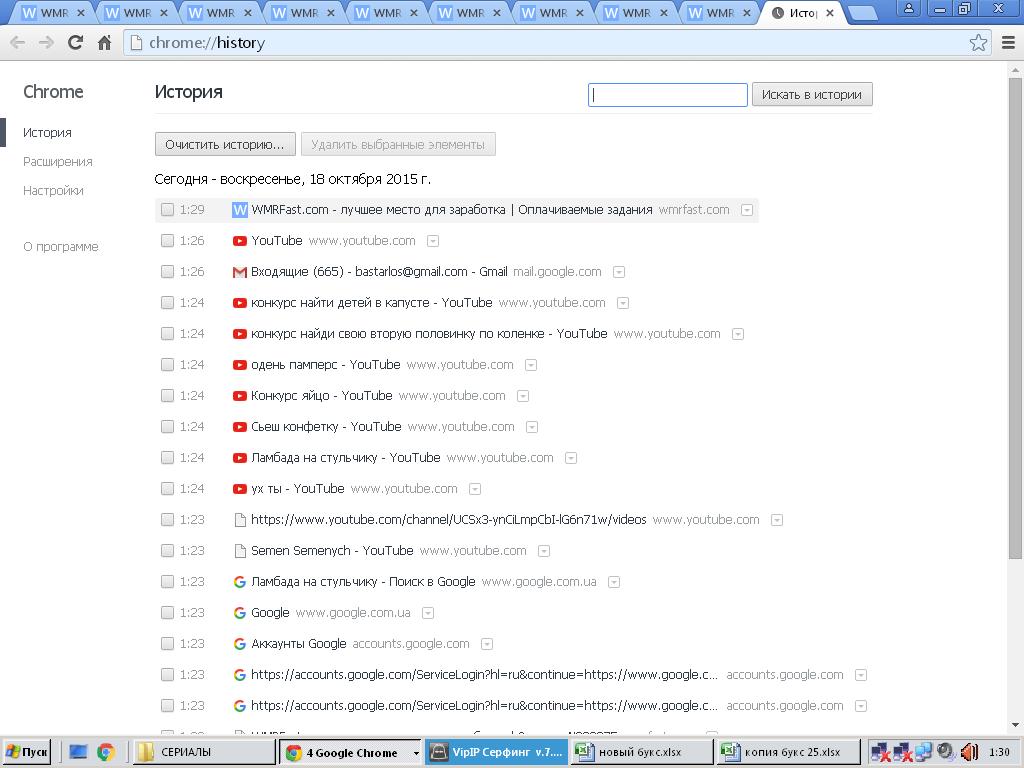Open the user profile button in title bar

pyautogui.click(x=908, y=8)
